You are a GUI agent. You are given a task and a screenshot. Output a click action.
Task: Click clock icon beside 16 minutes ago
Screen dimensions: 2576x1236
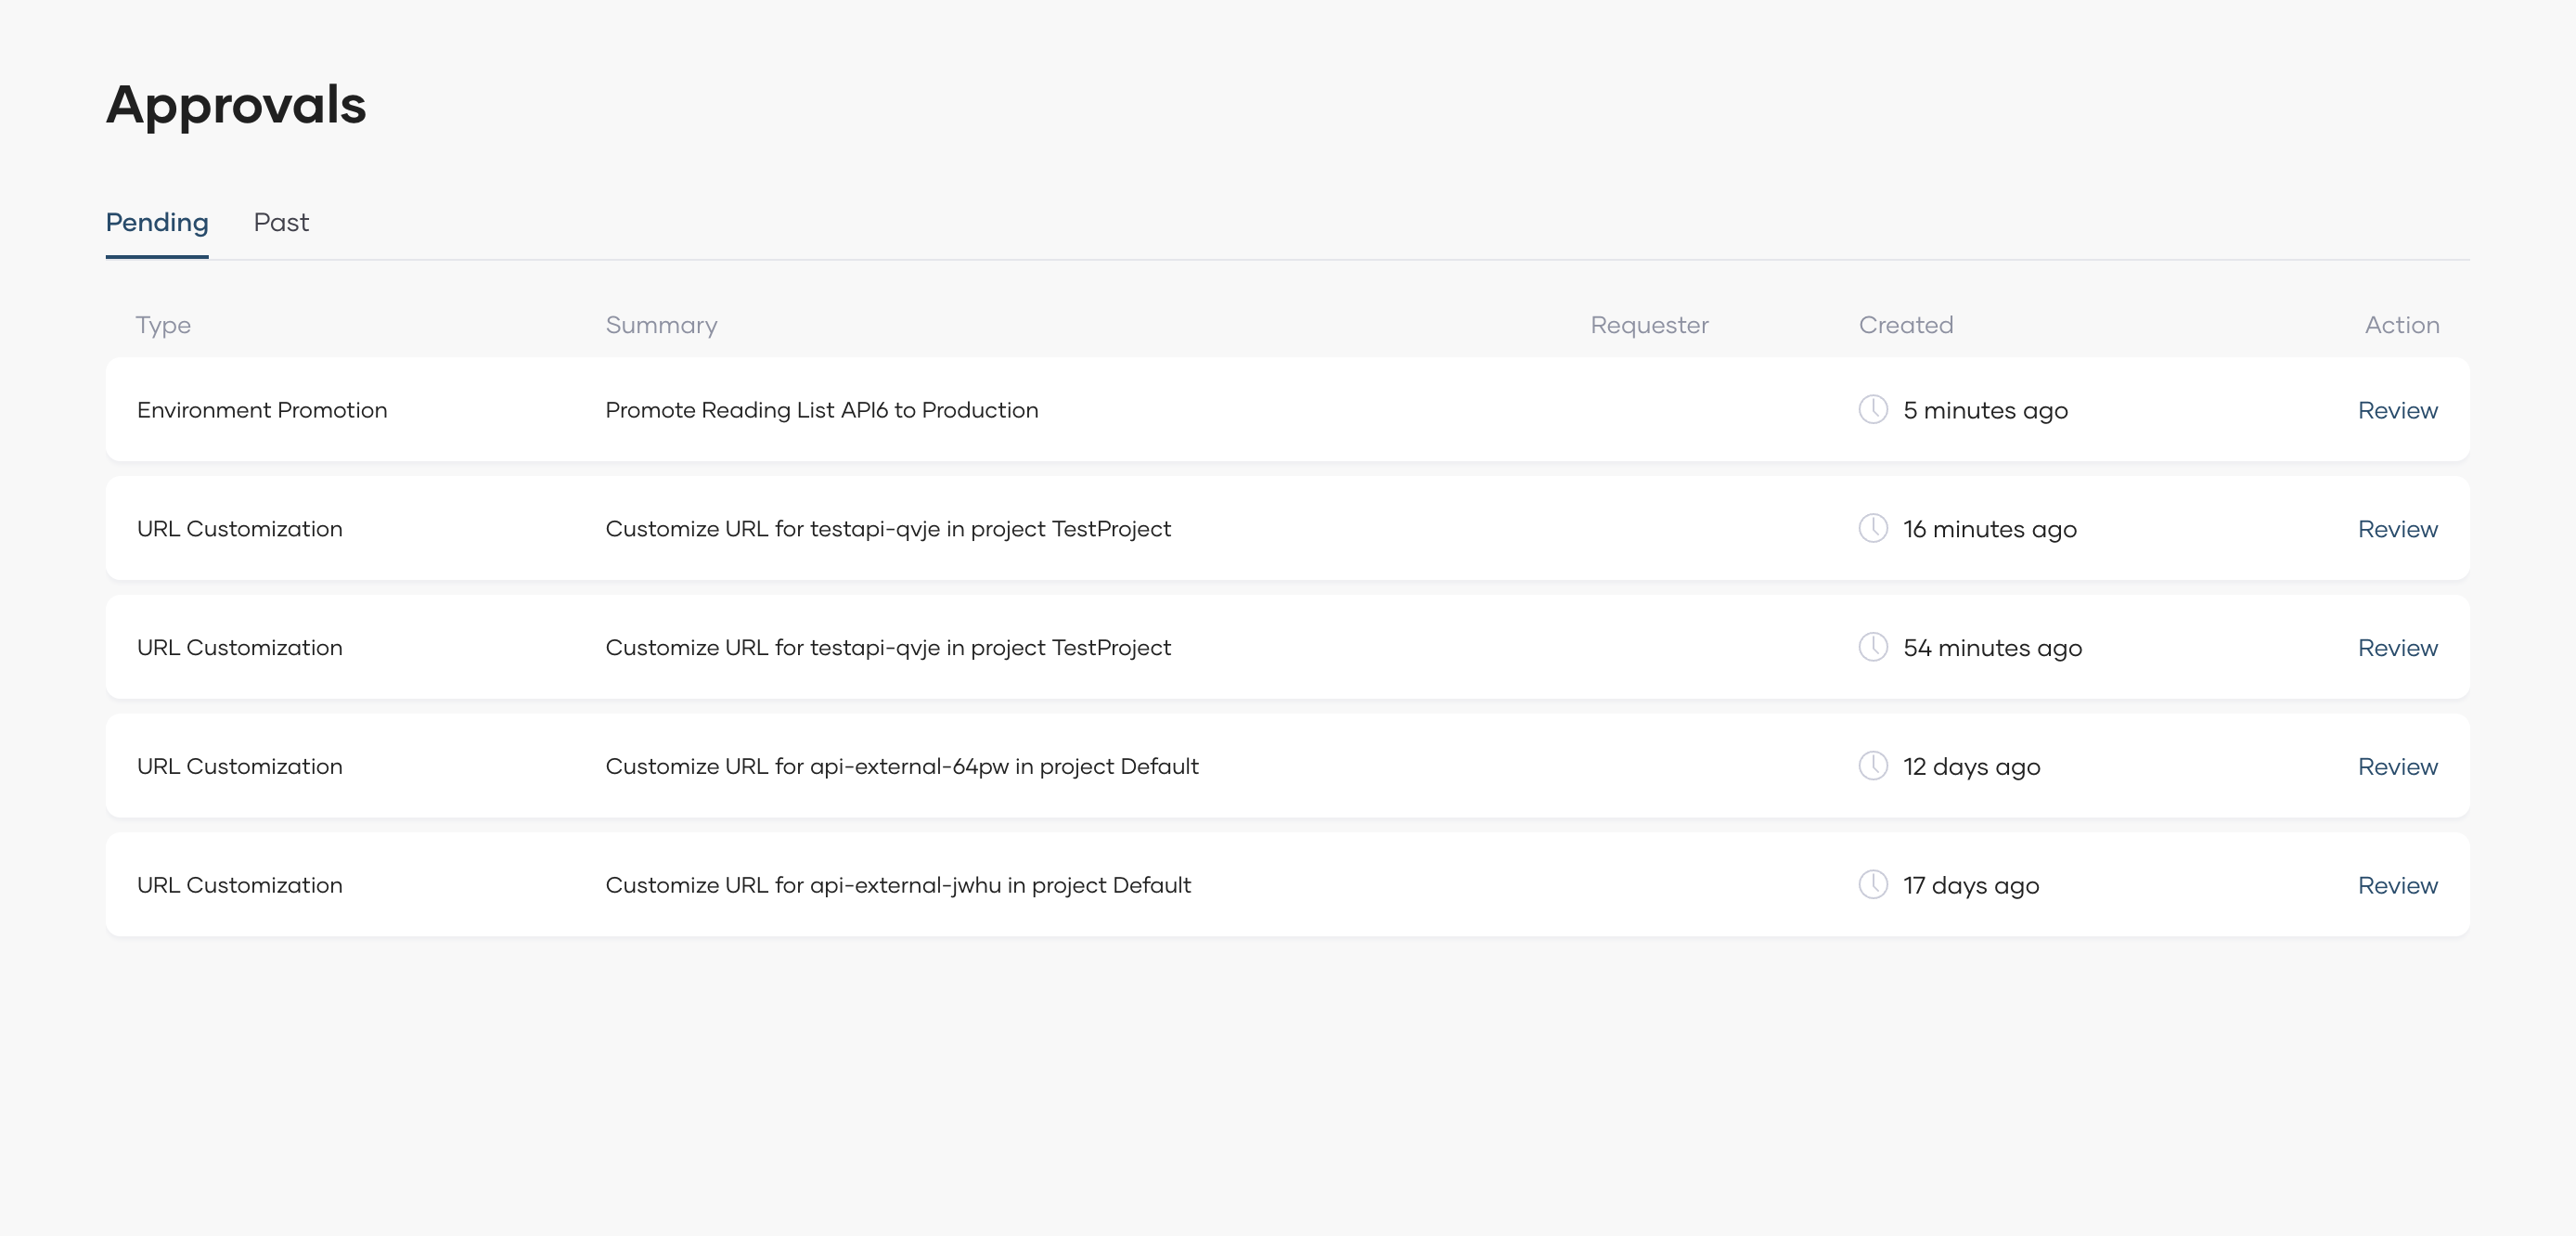tap(1872, 529)
